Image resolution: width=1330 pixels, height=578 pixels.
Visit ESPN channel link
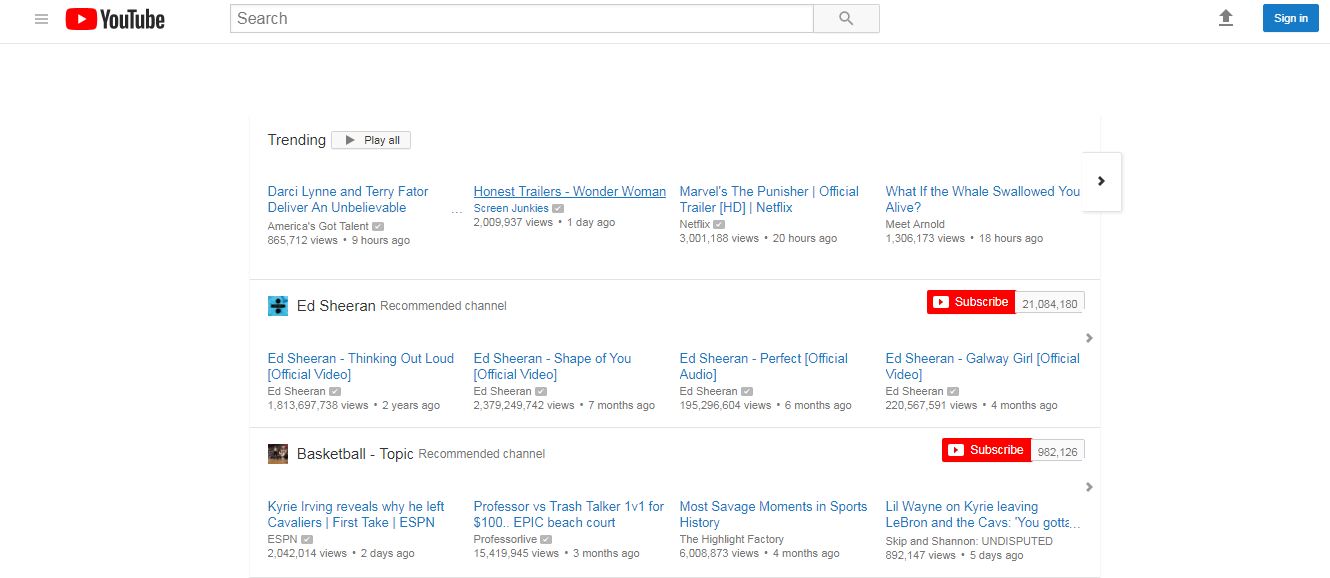pos(282,539)
